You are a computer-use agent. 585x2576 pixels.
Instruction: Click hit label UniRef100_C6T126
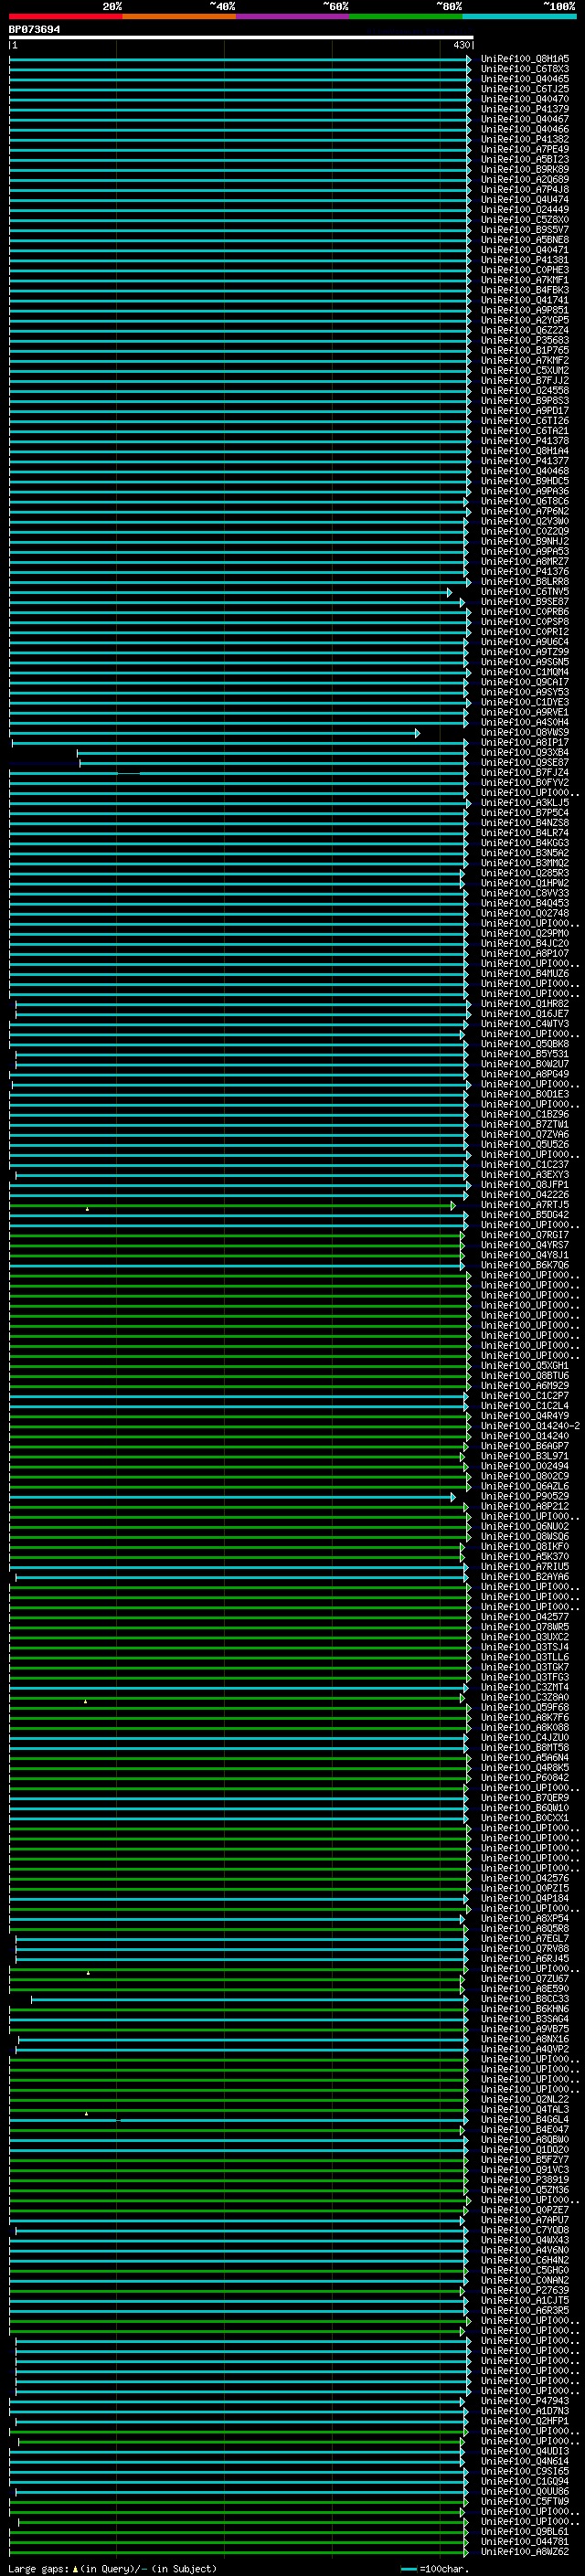click(525, 421)
